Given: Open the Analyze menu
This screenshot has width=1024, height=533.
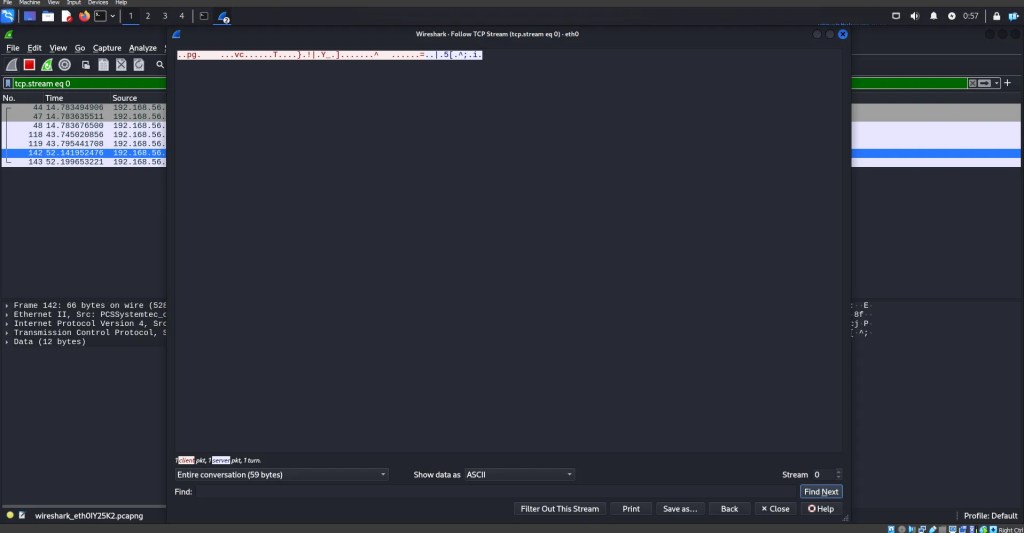Looking at the screenshot, I should pyautogui.click(x=143, y=48).
